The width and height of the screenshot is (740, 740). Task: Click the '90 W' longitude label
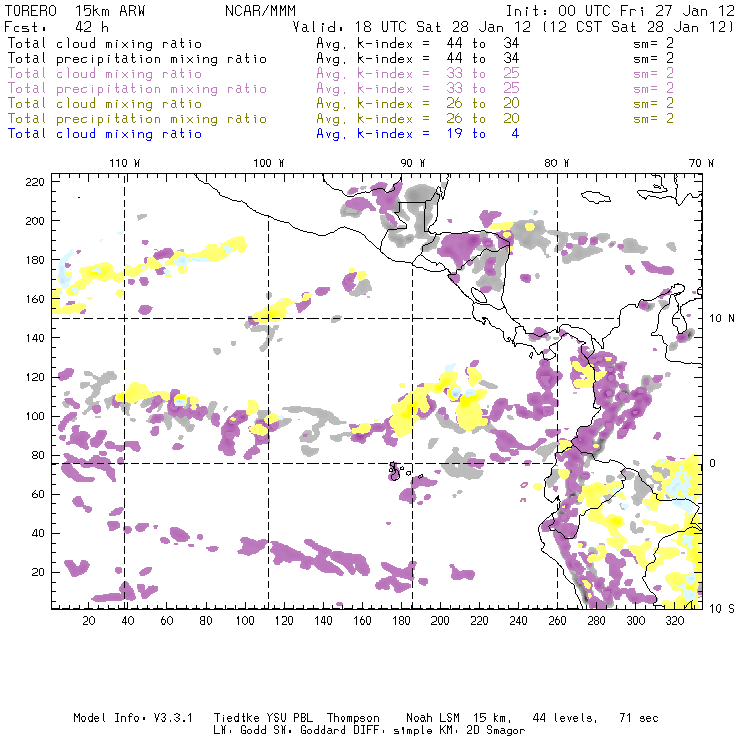[x=413, y=163]
